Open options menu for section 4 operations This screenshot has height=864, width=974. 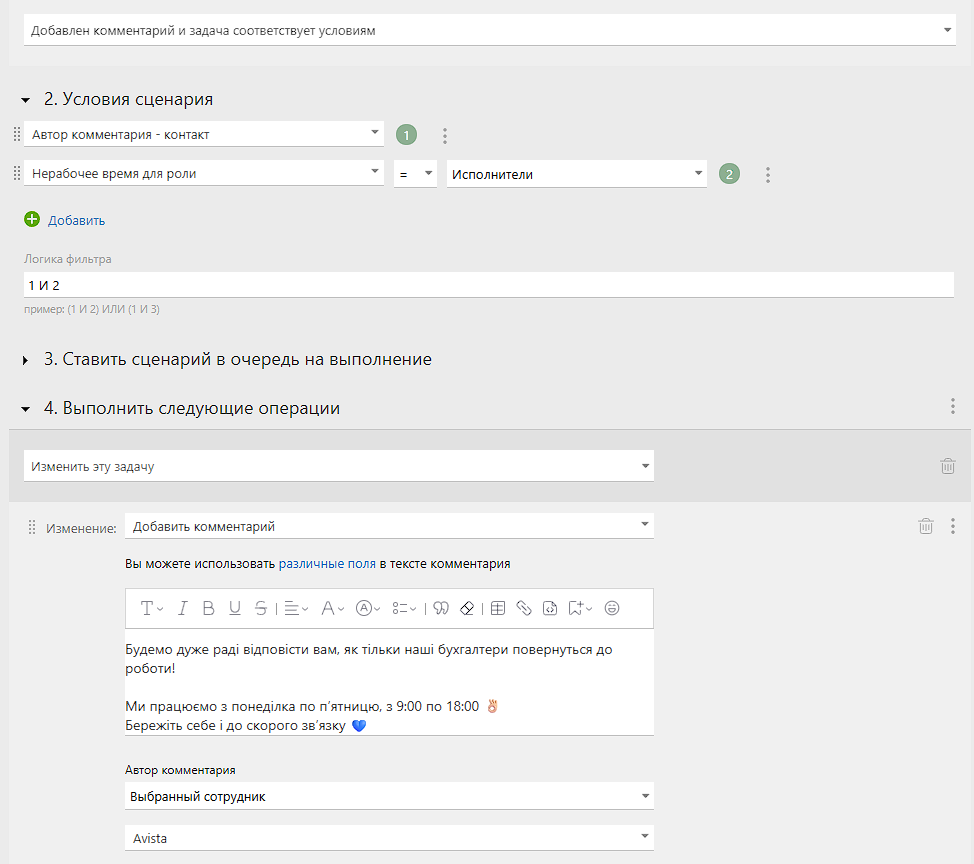point(952,406)
